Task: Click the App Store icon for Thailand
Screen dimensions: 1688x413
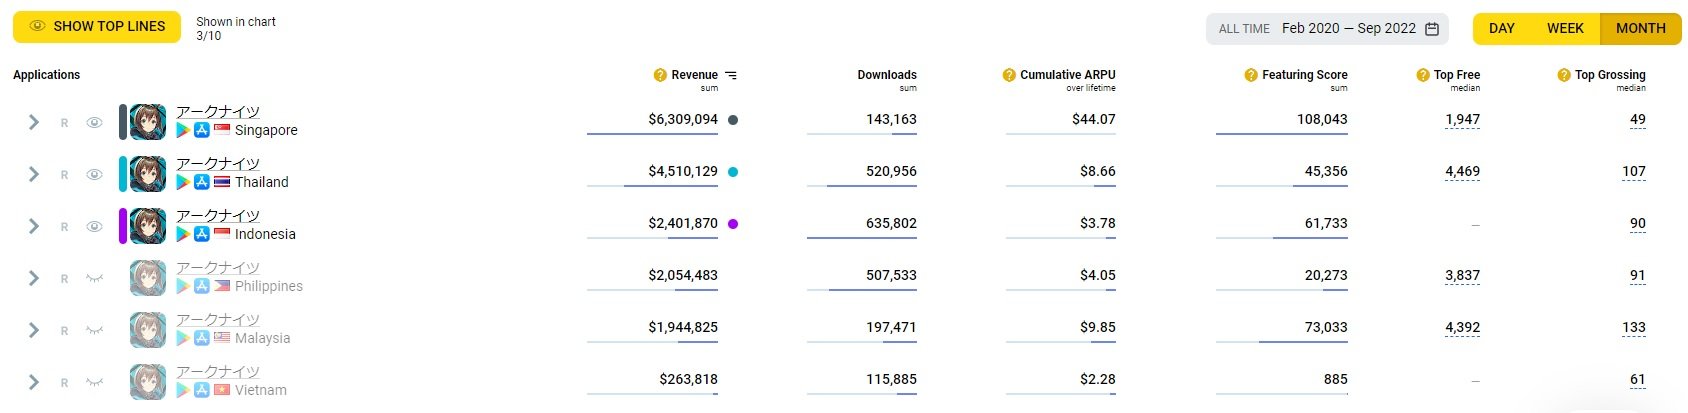Action: 201,182
